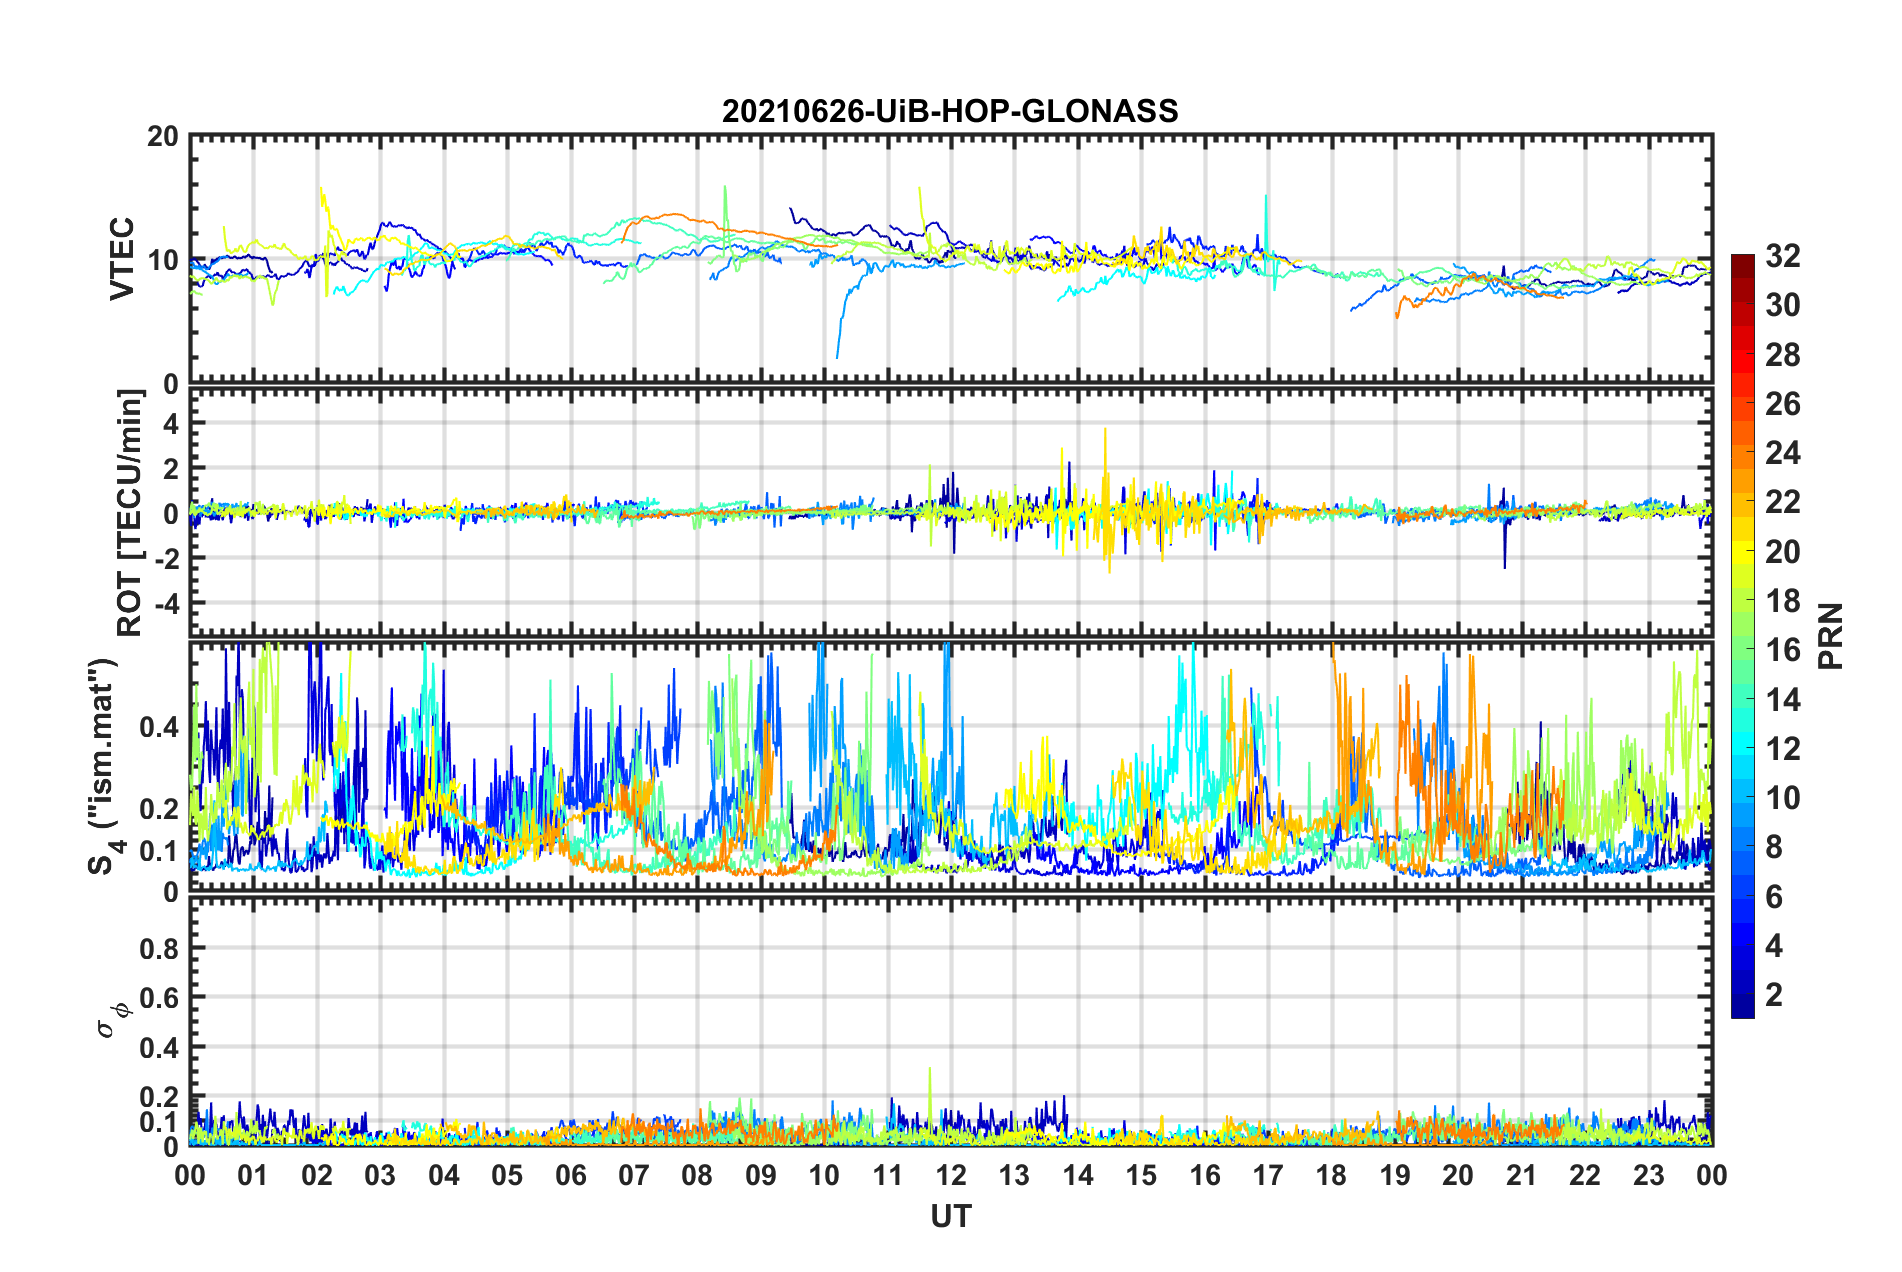Click the colorbar tick label 28
Viewport: 1902px width, 1272px height.
(1782, 355)
